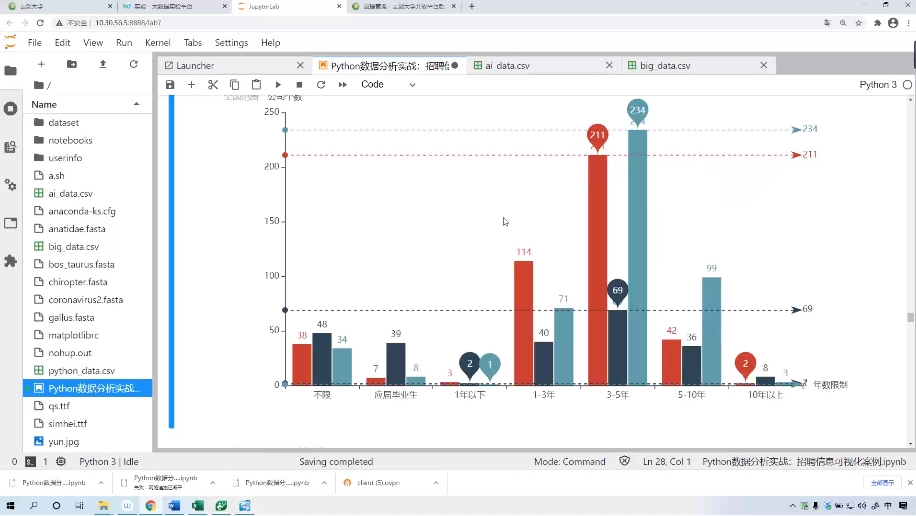Interrupt the kernel with stop button
This screenshot has height=516, width=916.
point(299,85)
